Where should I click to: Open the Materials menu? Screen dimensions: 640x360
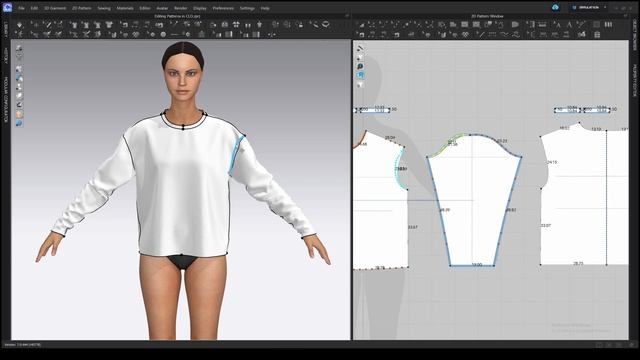pyautogui.click(x=125, y=8)
